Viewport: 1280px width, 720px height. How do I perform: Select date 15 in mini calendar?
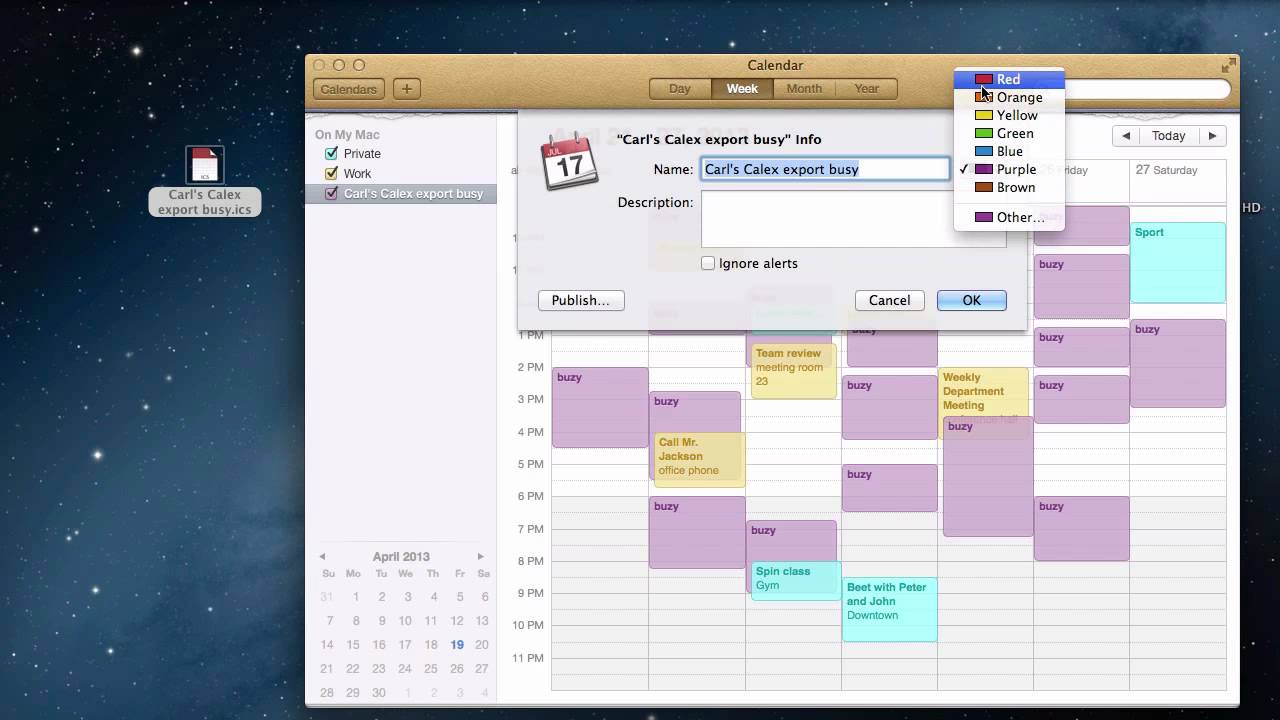click(353, 645)
